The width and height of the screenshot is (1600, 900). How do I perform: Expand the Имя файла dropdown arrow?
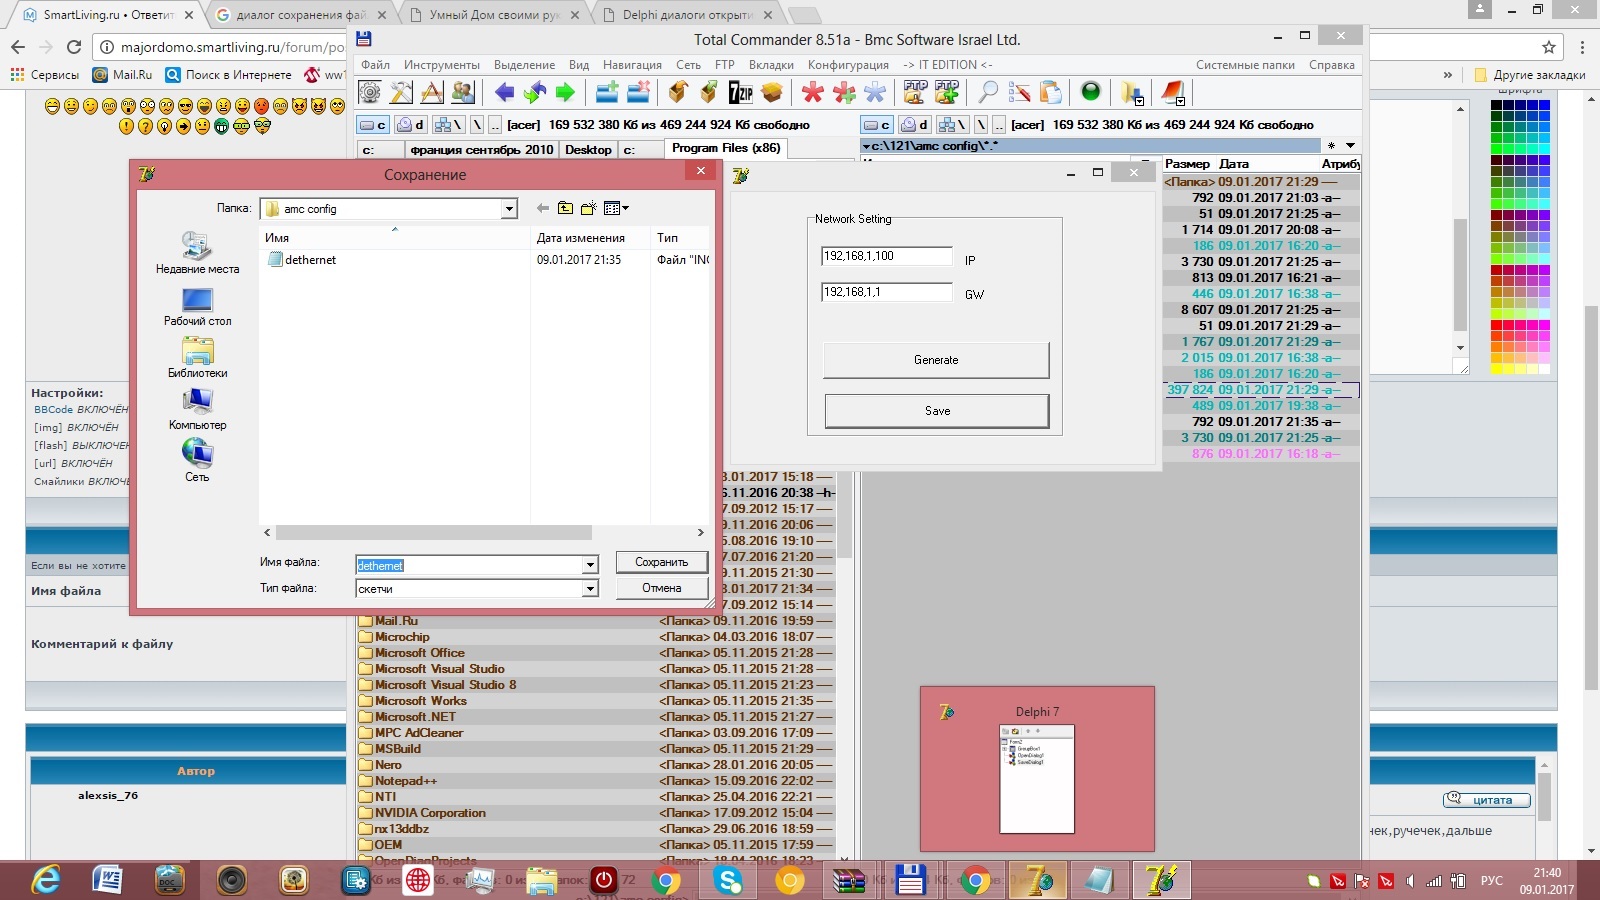click(590, 565)
